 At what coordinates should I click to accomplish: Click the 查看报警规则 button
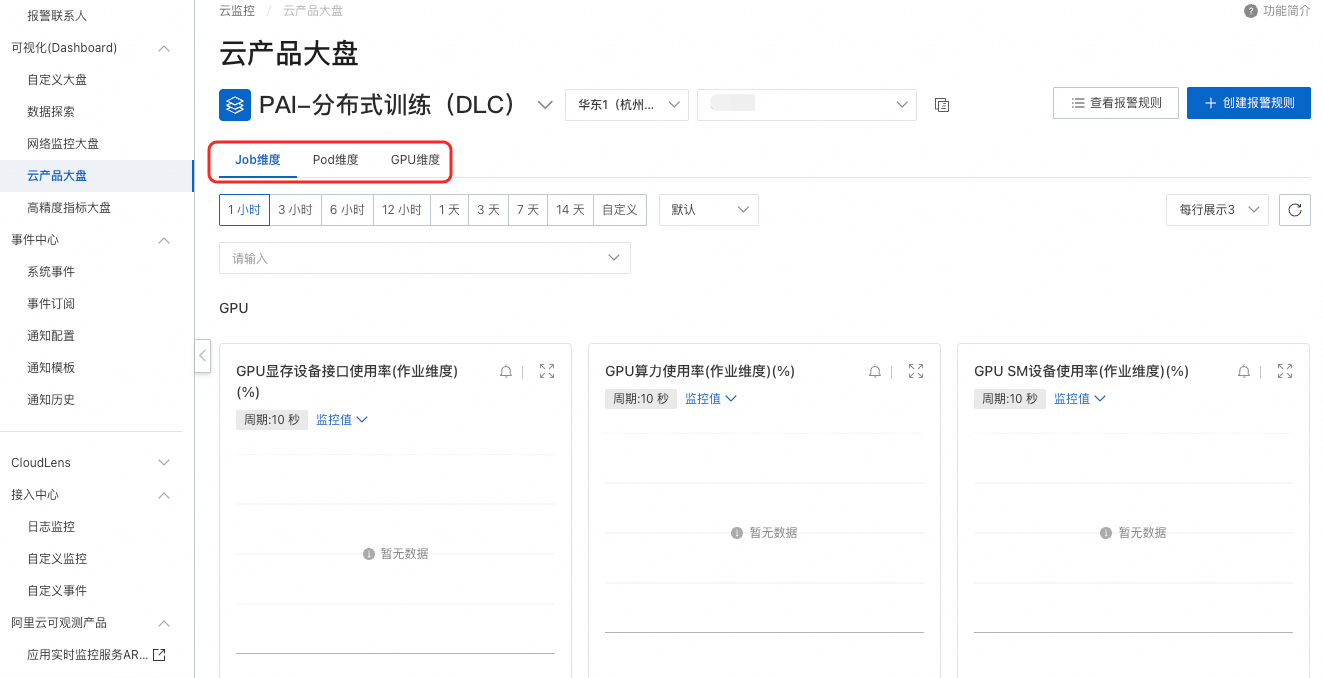(1116, 103)
